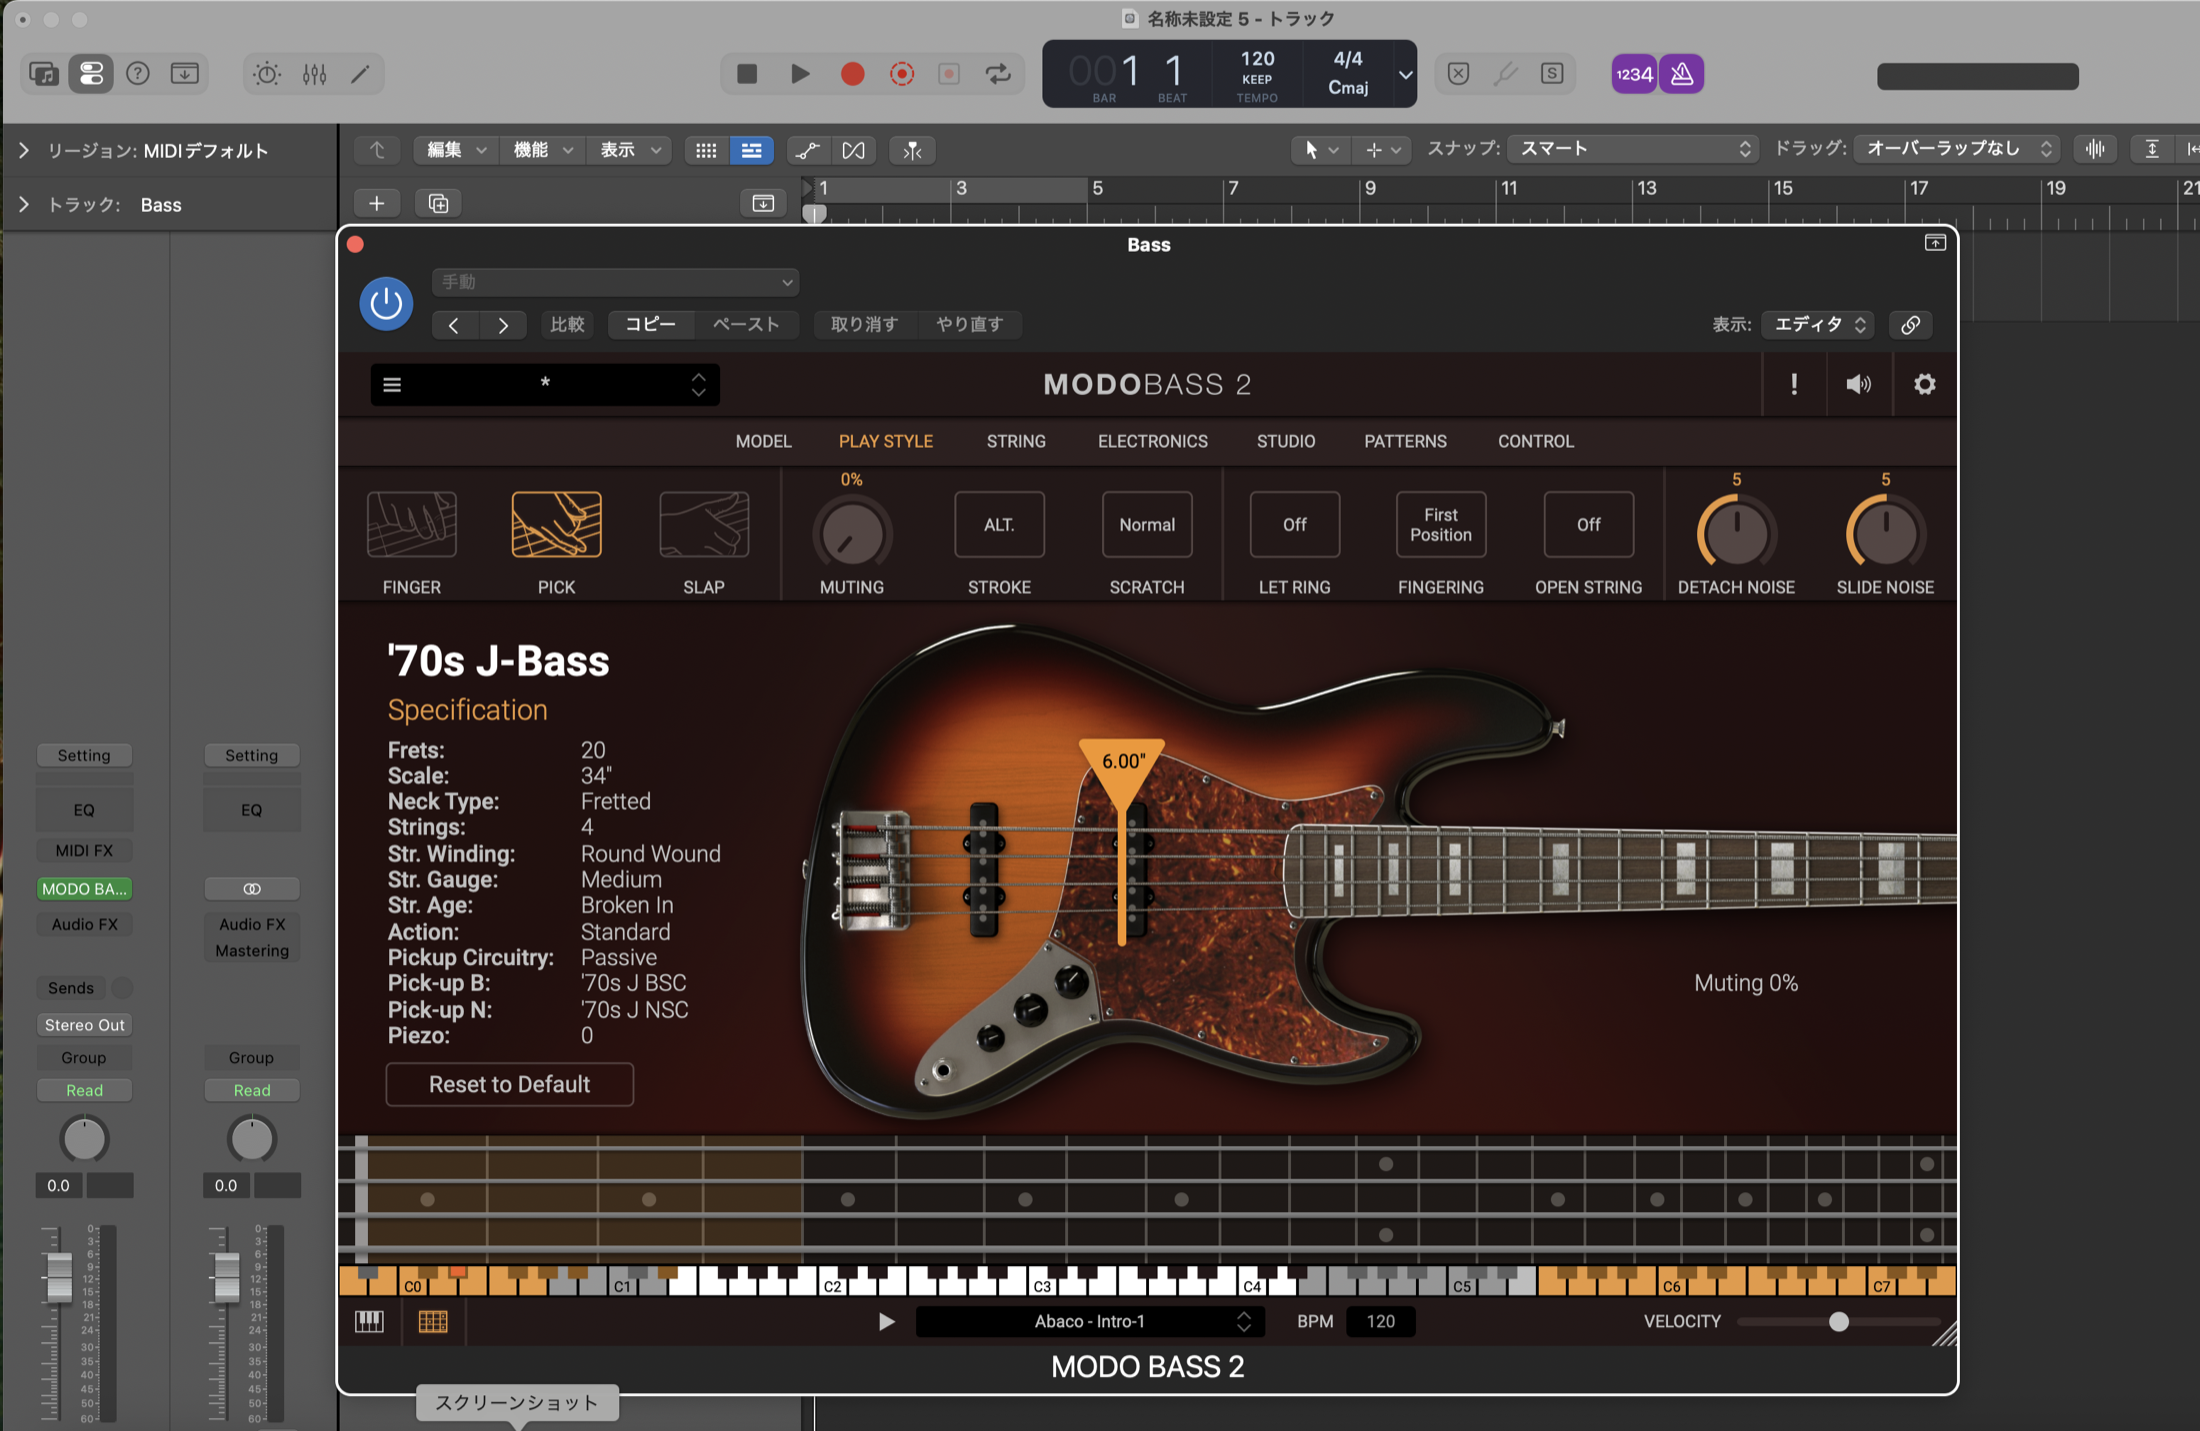Toggle the metronome click button
2200x1431 pixels.
pos(1682,74)
